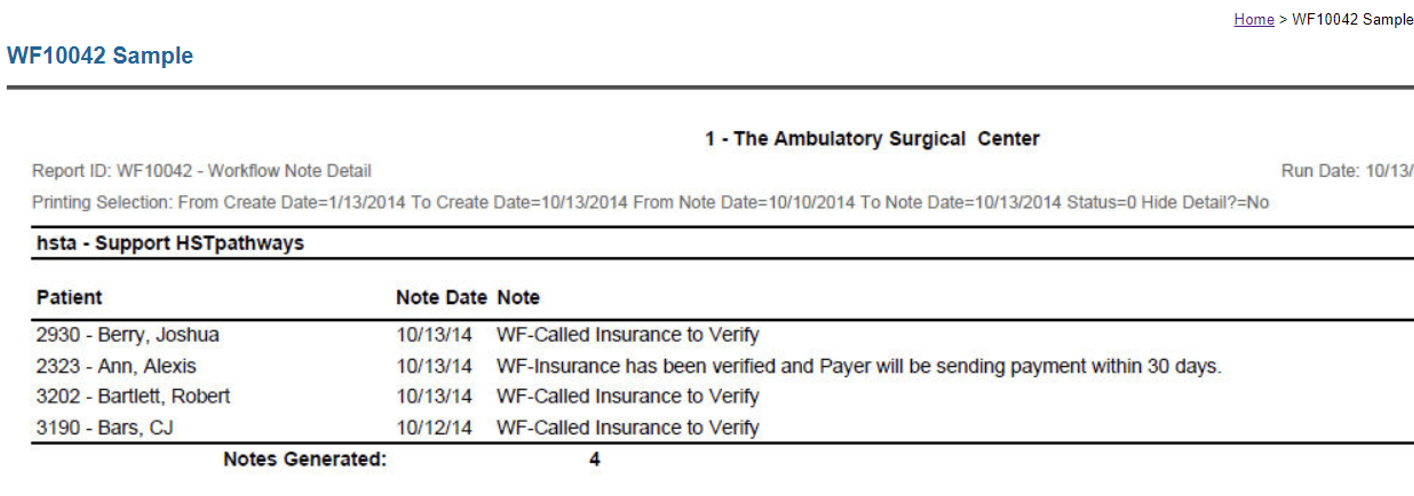
Task: Click Berry, Joshua's Called Insurance note
Action: click(628, 334)
